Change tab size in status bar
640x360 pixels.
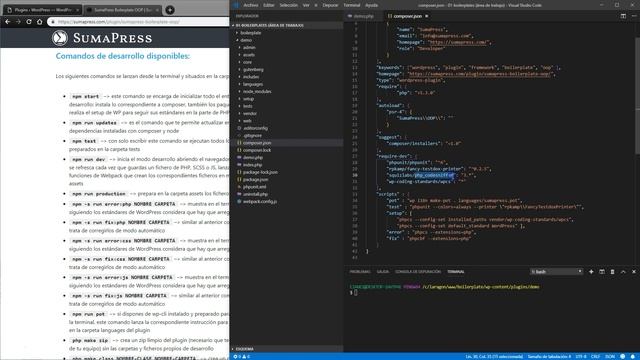tap(549, 356)
